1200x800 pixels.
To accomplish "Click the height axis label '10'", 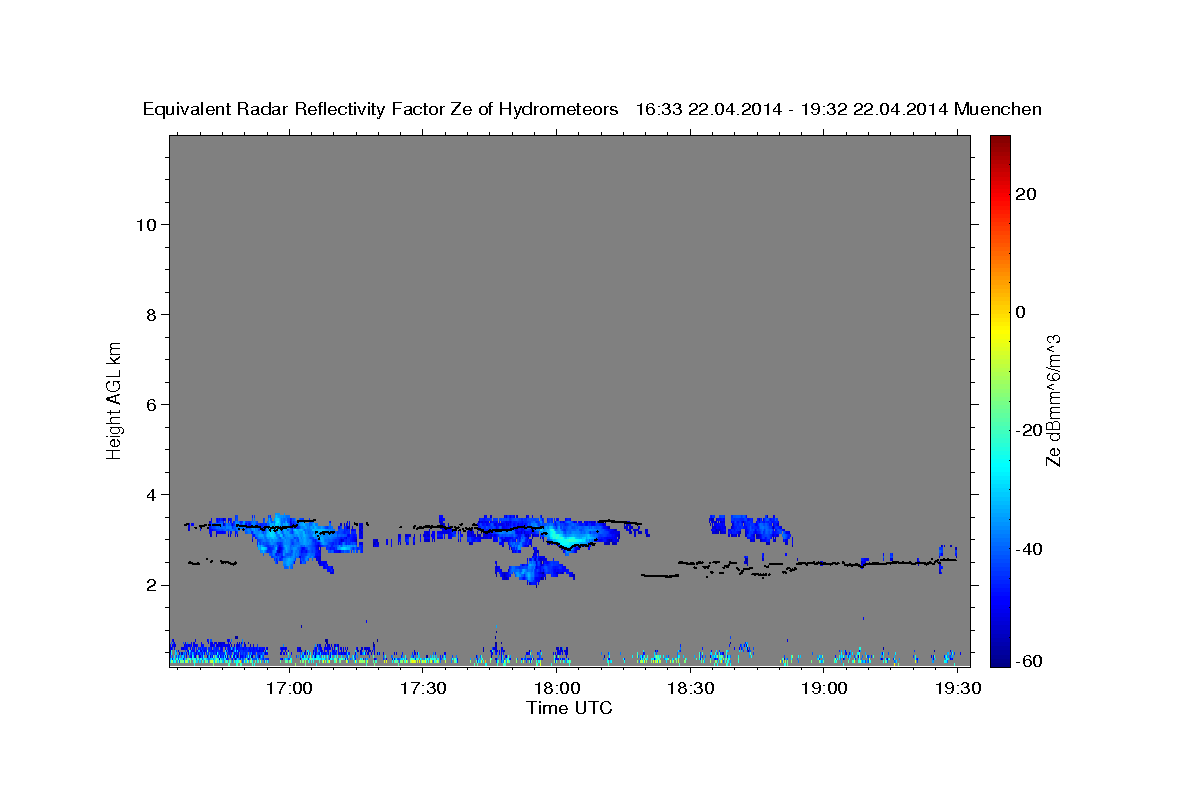I will (x=145, y=225).
